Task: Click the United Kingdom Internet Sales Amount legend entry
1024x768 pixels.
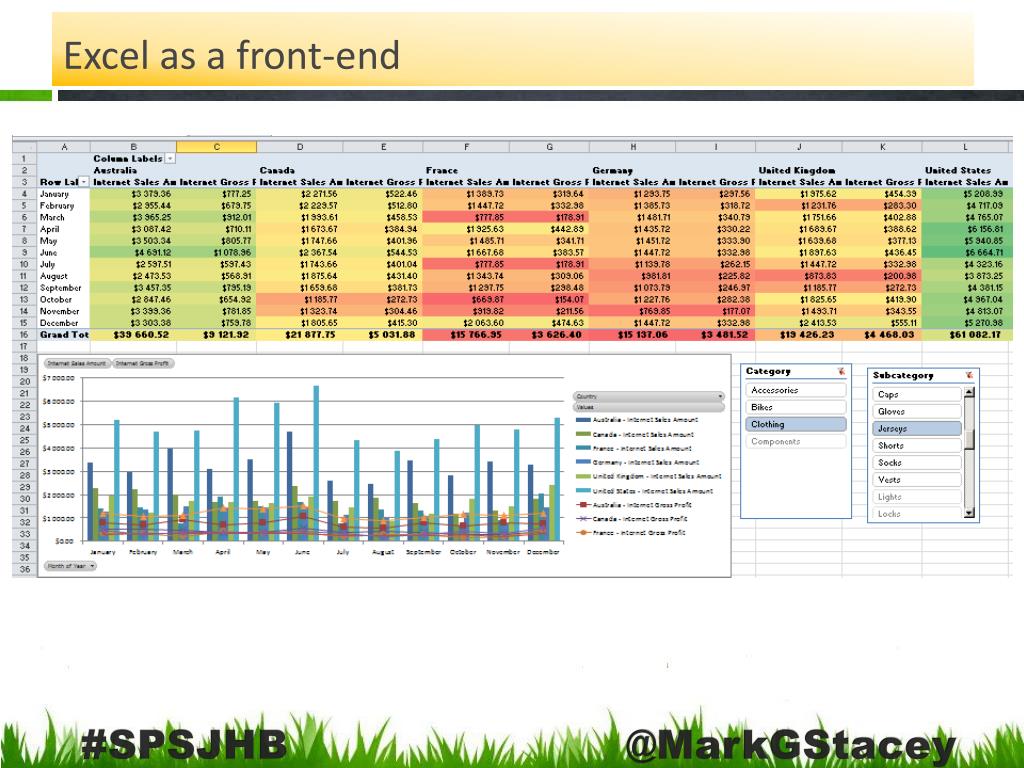Action: tap(648, 477)
